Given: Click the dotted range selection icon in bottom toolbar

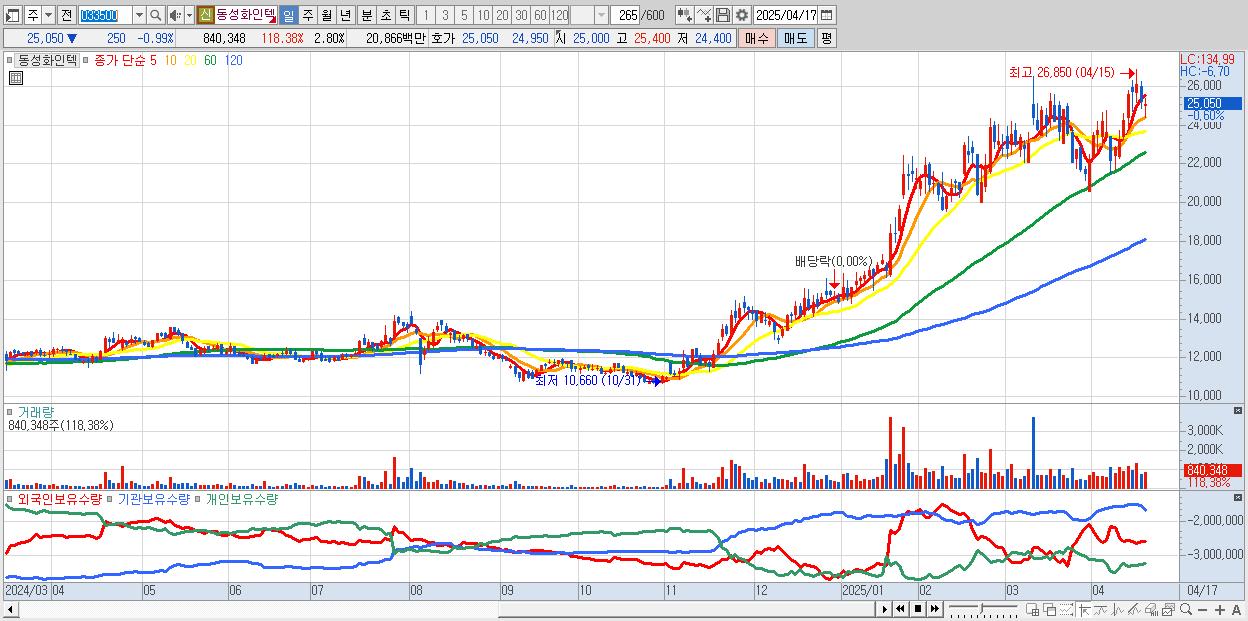Looking at the screenshot, I should [x=1066, y=609].
